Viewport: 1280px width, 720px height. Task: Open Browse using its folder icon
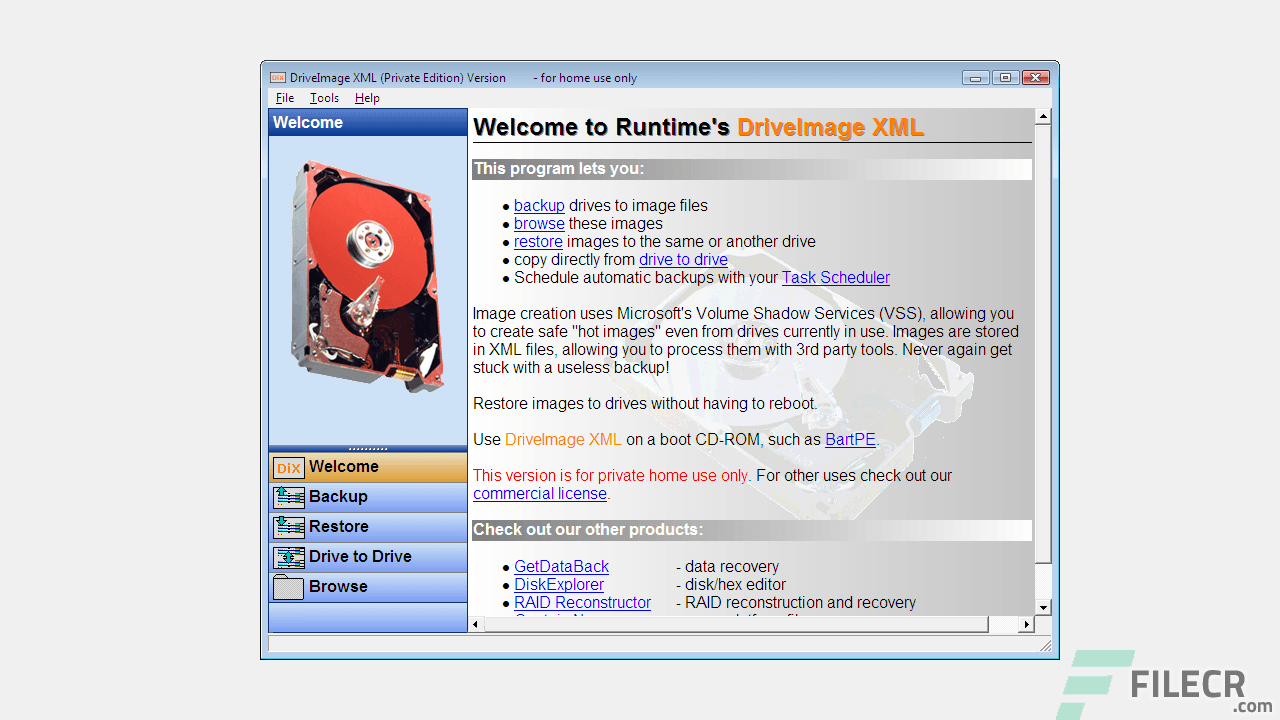tap(287, 587)
